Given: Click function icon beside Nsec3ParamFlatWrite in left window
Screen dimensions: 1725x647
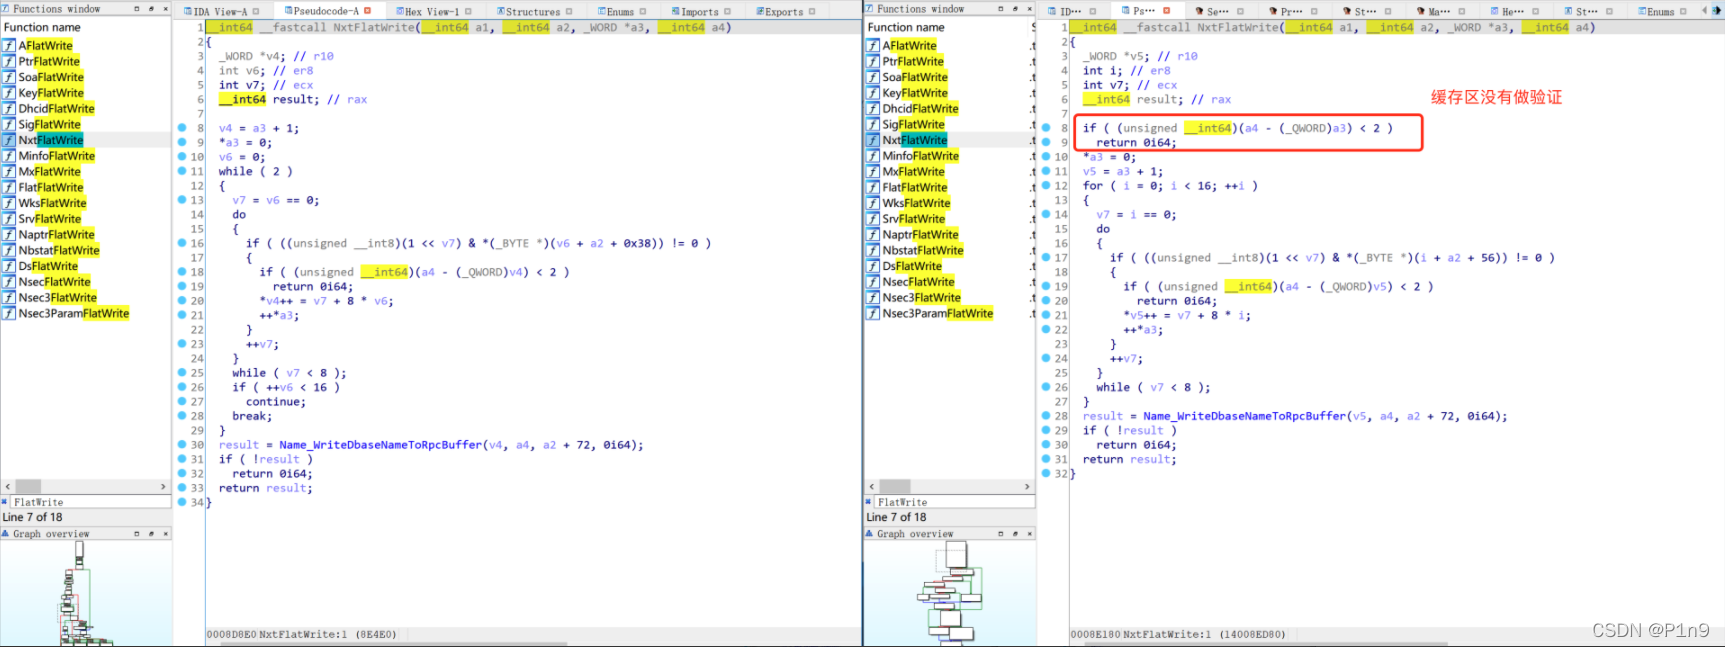Looking at the screenshot, I should 9,314.
